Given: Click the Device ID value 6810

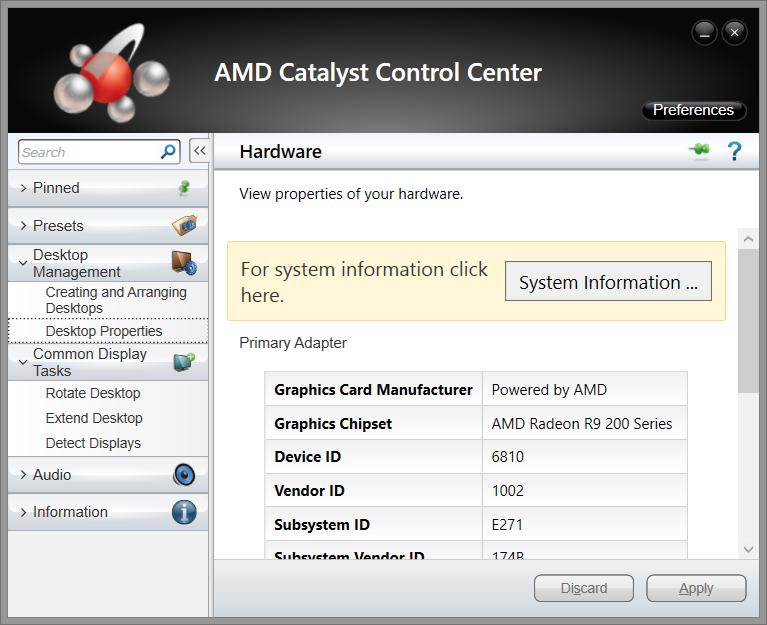Looking at the screenshot, I should point(507,457).
